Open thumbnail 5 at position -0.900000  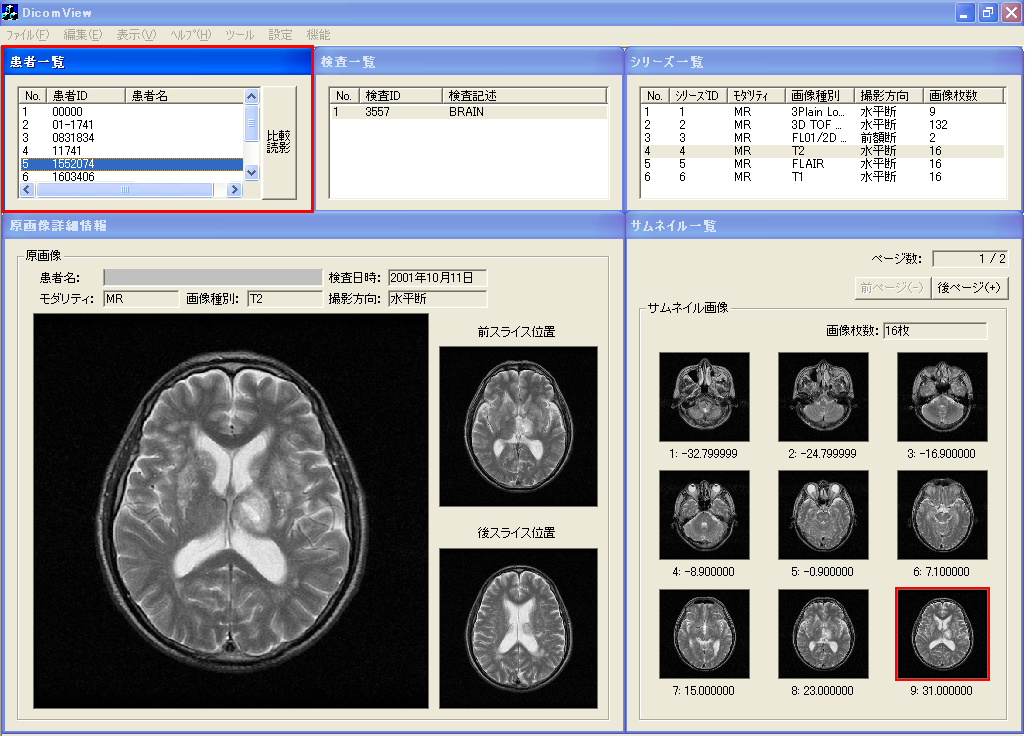coord(823,515)
